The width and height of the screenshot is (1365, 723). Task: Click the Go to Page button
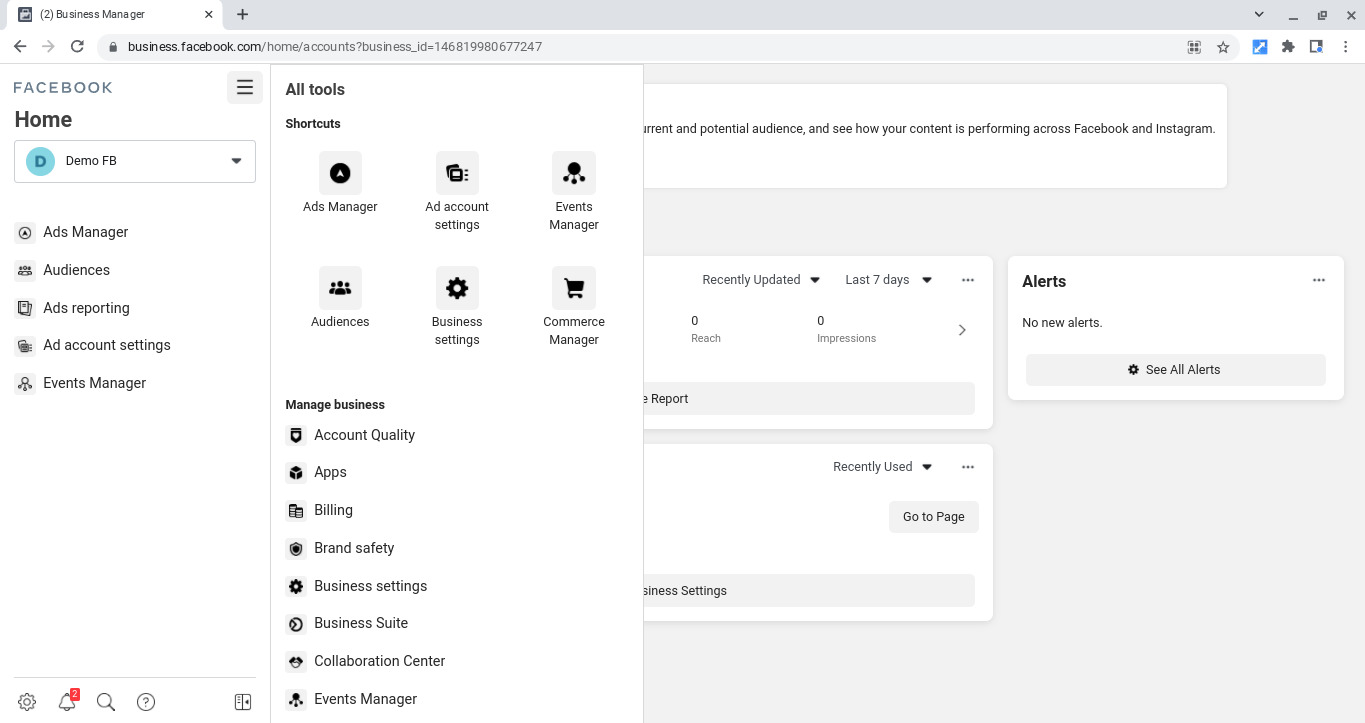coord(933,517)
